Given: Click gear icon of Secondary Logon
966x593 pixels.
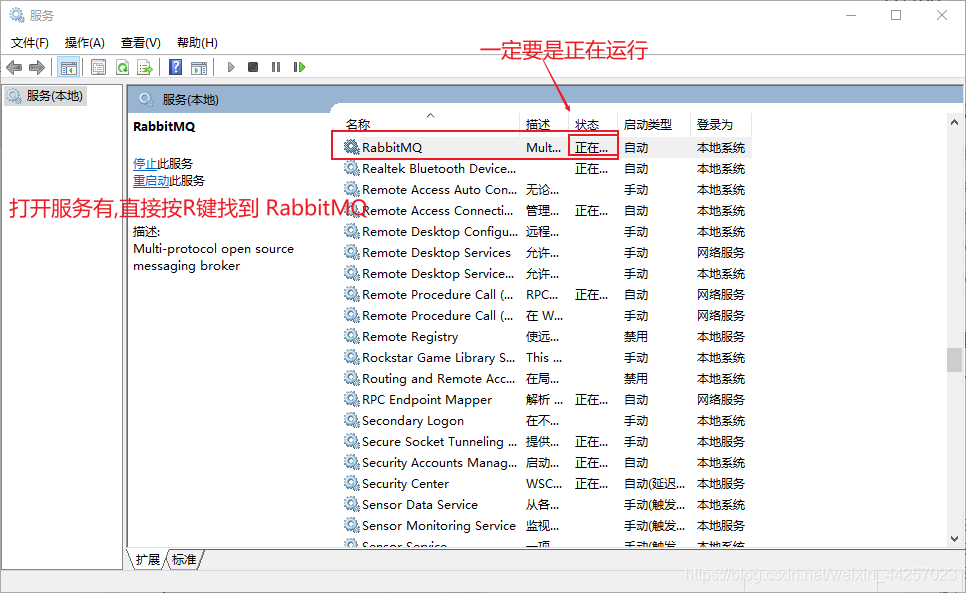Looking at the screenshot, I should (351, 420).
